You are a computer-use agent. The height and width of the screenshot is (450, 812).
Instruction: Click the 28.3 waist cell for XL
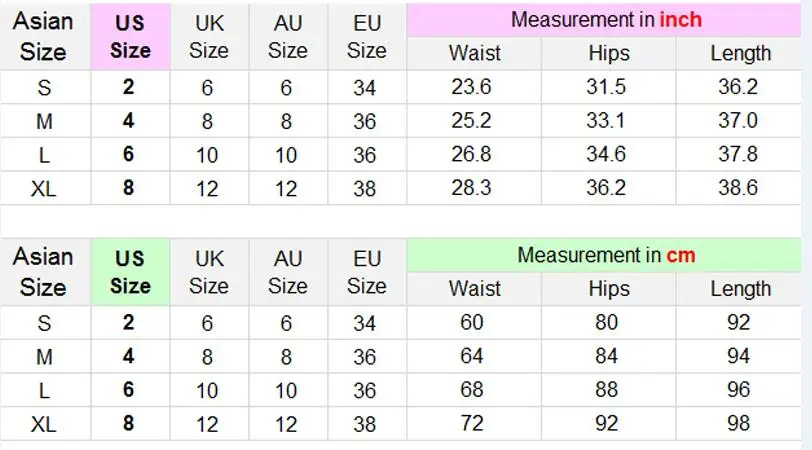472,187
